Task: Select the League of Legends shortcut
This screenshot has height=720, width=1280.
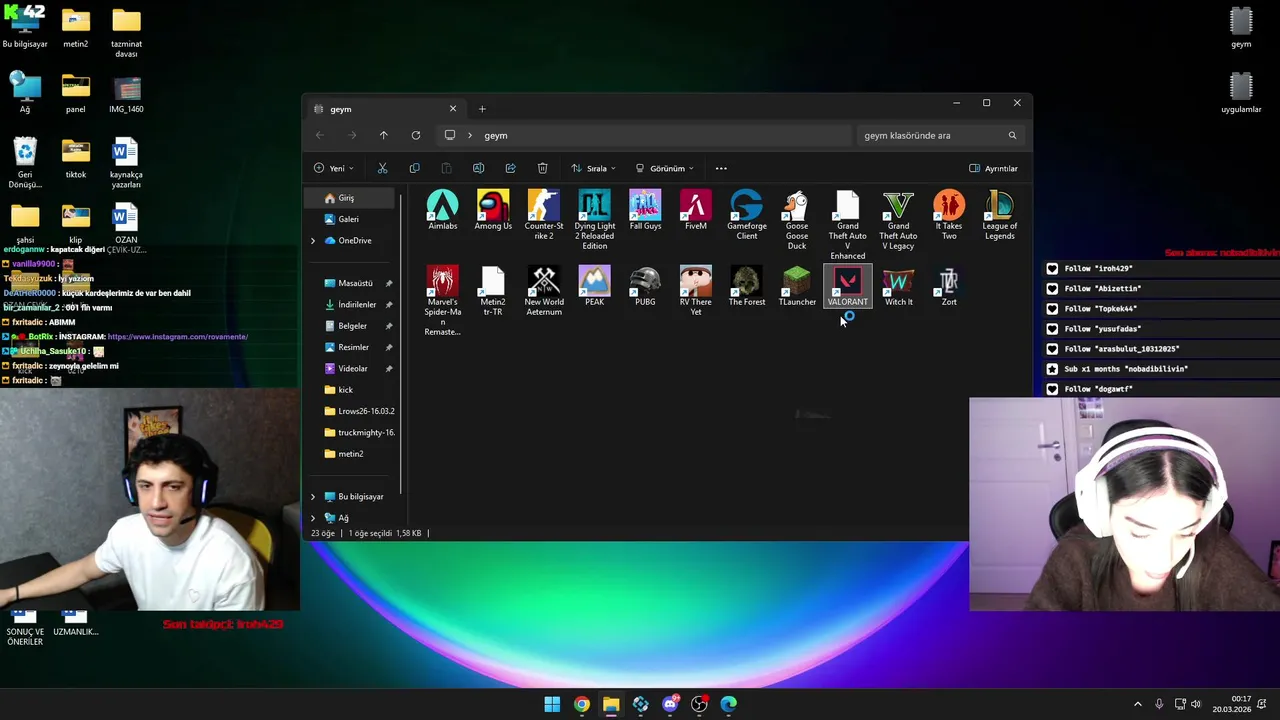Action: (x=1000, y=216)
